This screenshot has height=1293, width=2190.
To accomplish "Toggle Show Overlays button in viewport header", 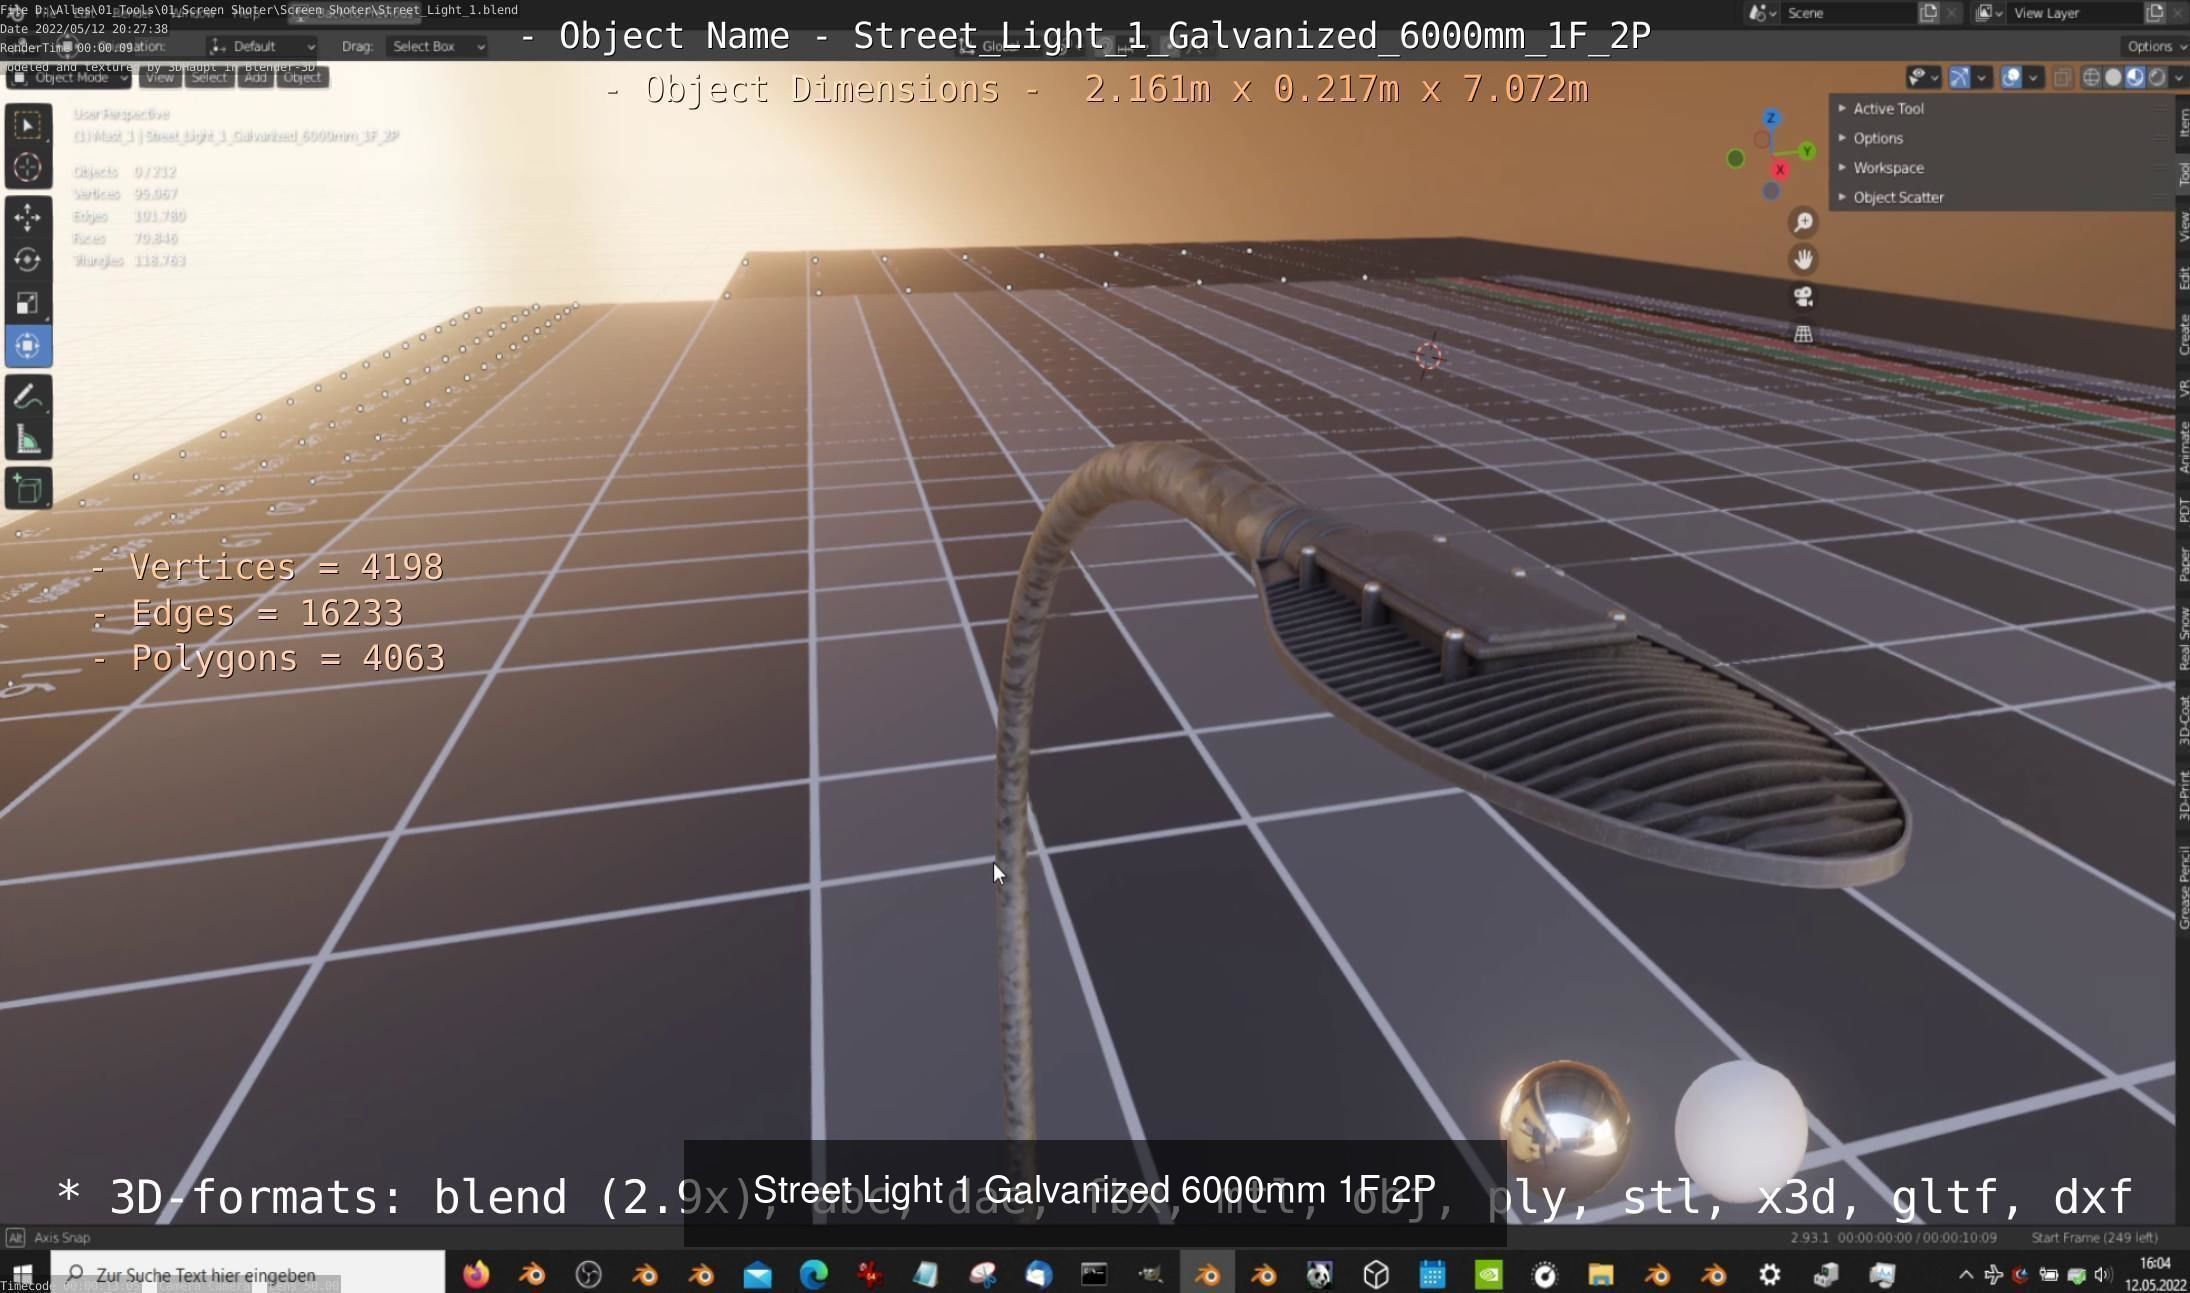I will coord(2011,77).
